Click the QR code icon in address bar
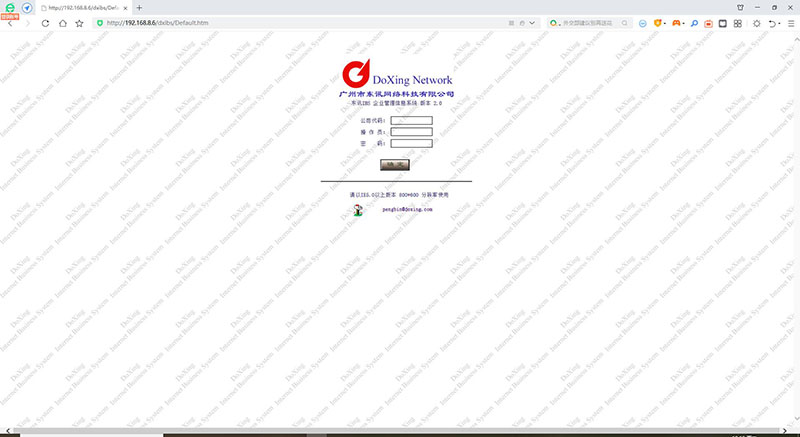Screen dimensions: 800x437 coord(512,23)
